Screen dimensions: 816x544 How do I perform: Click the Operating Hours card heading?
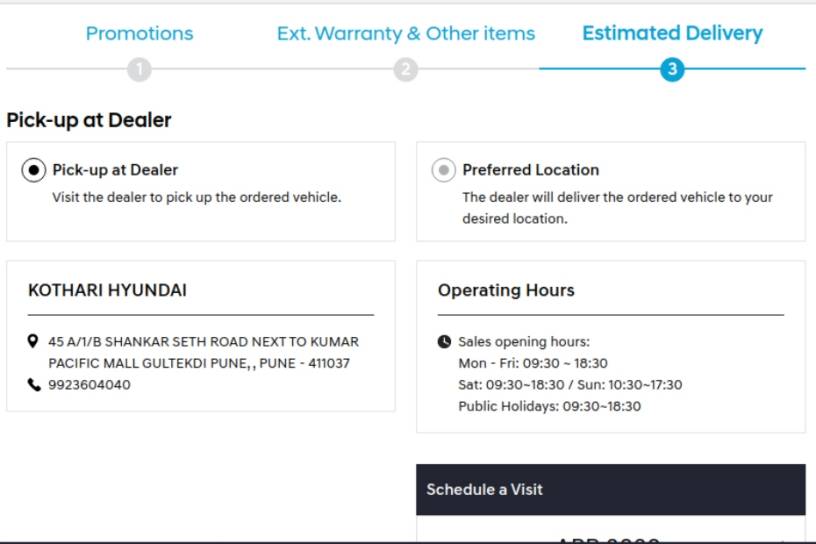click(506, 290)
